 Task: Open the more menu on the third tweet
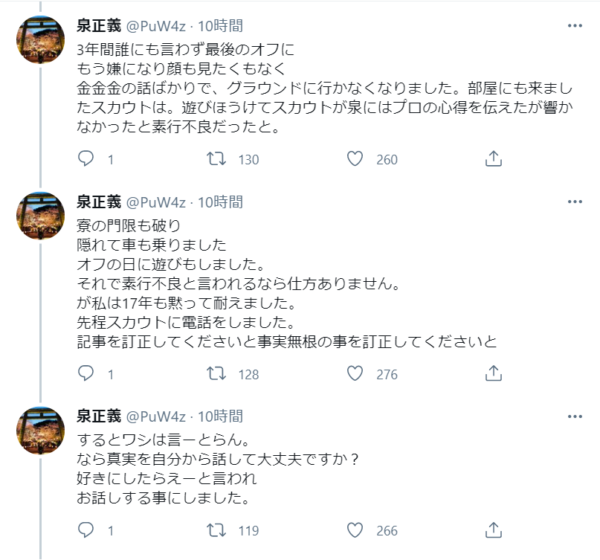(571, 416)
